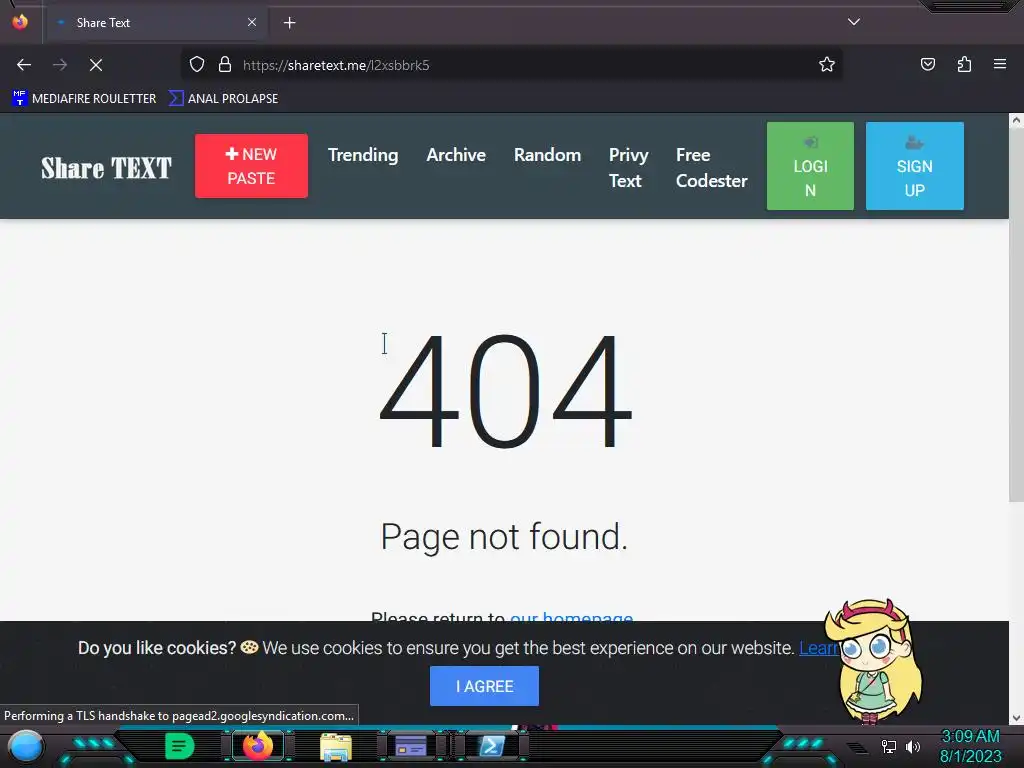The height and width of the screenshot is (768, 1024).
Task: Open the green notes app on taskbar
Action: point(179,746)
